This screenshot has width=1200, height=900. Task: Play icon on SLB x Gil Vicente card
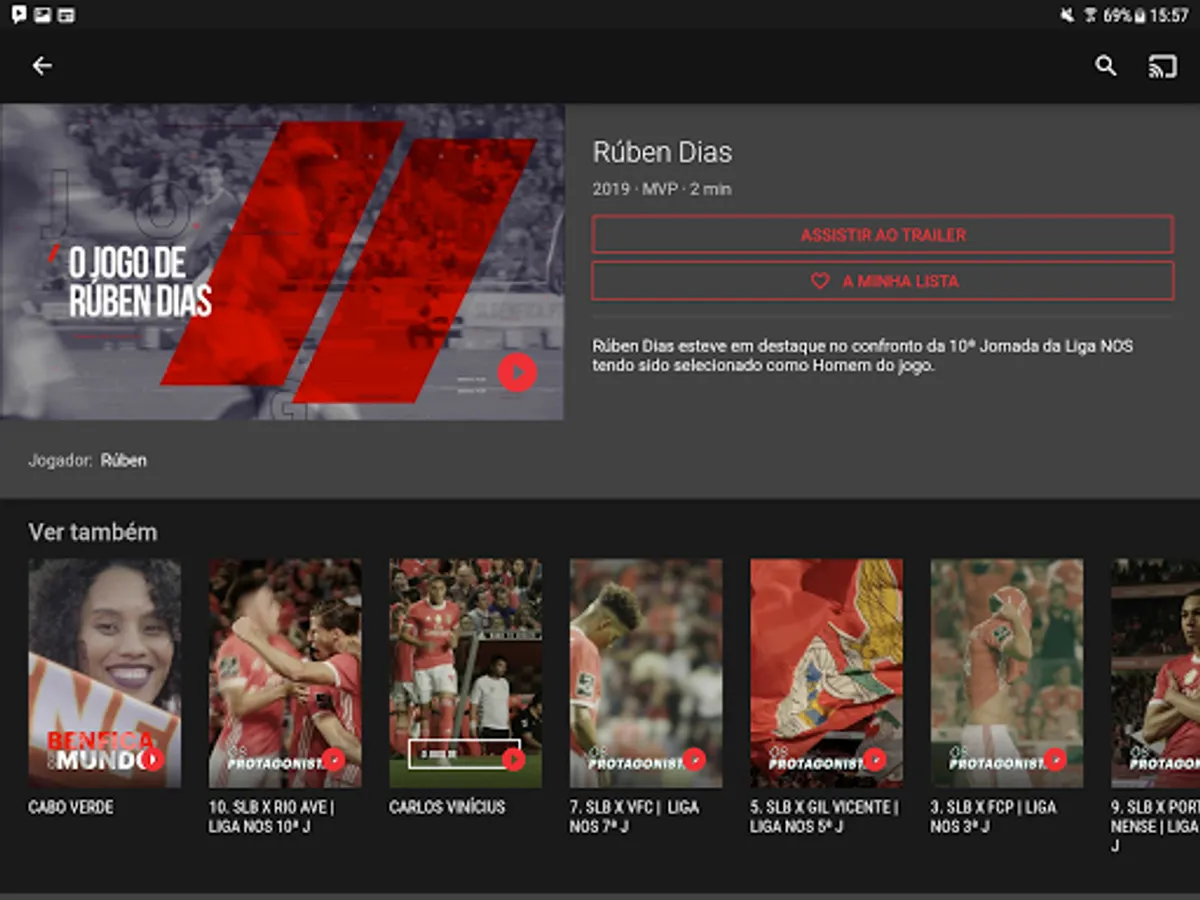pos(875,760)
